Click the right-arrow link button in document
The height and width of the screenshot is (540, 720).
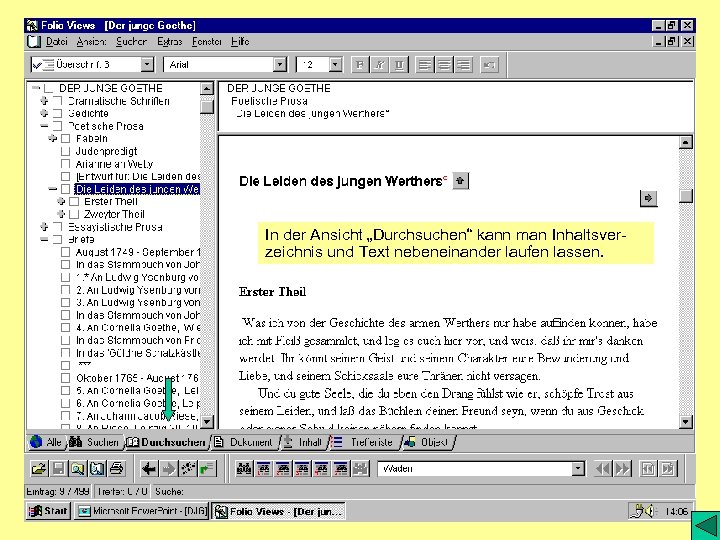(x=648, y=198)
